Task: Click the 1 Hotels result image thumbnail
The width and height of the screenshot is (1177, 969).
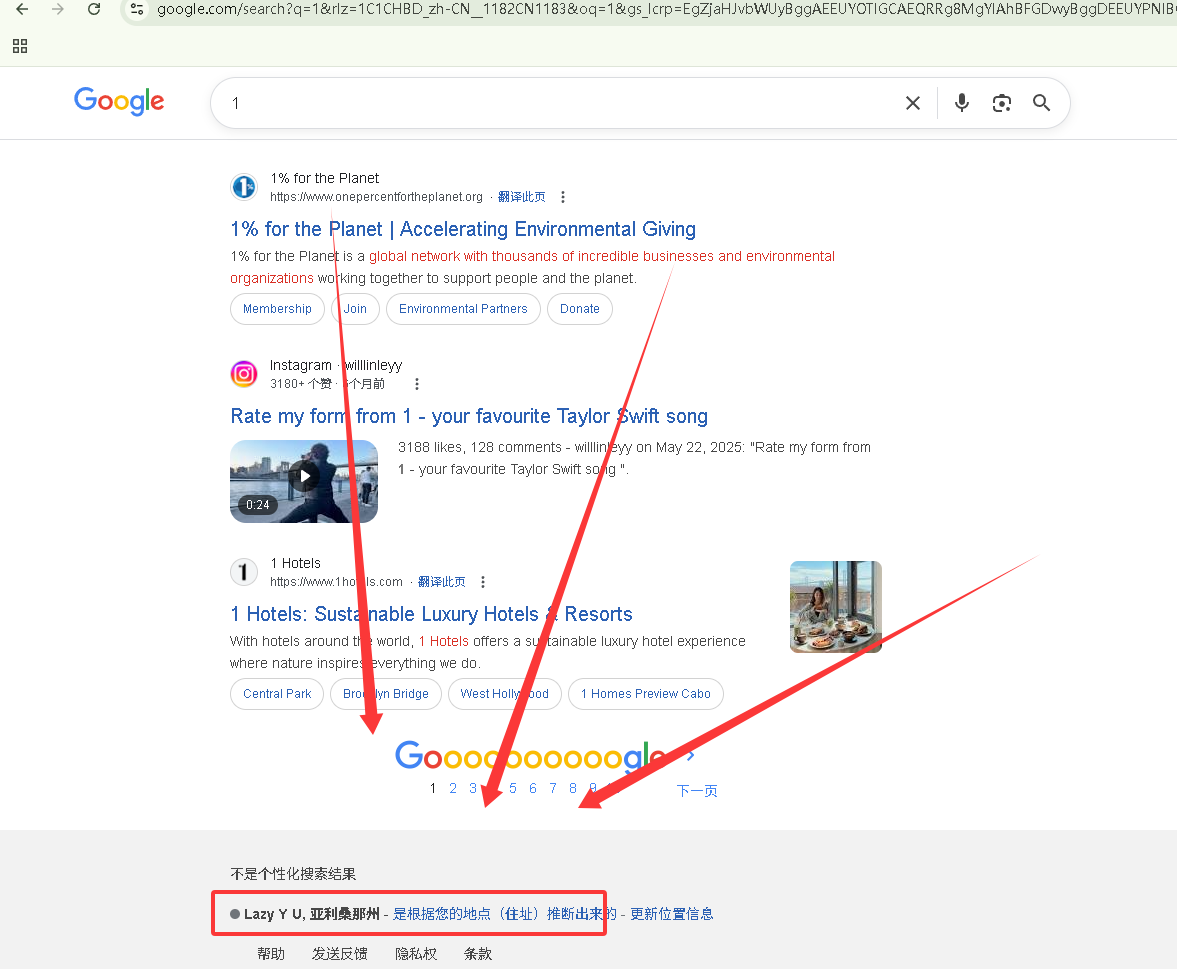Action: point(835,606)
